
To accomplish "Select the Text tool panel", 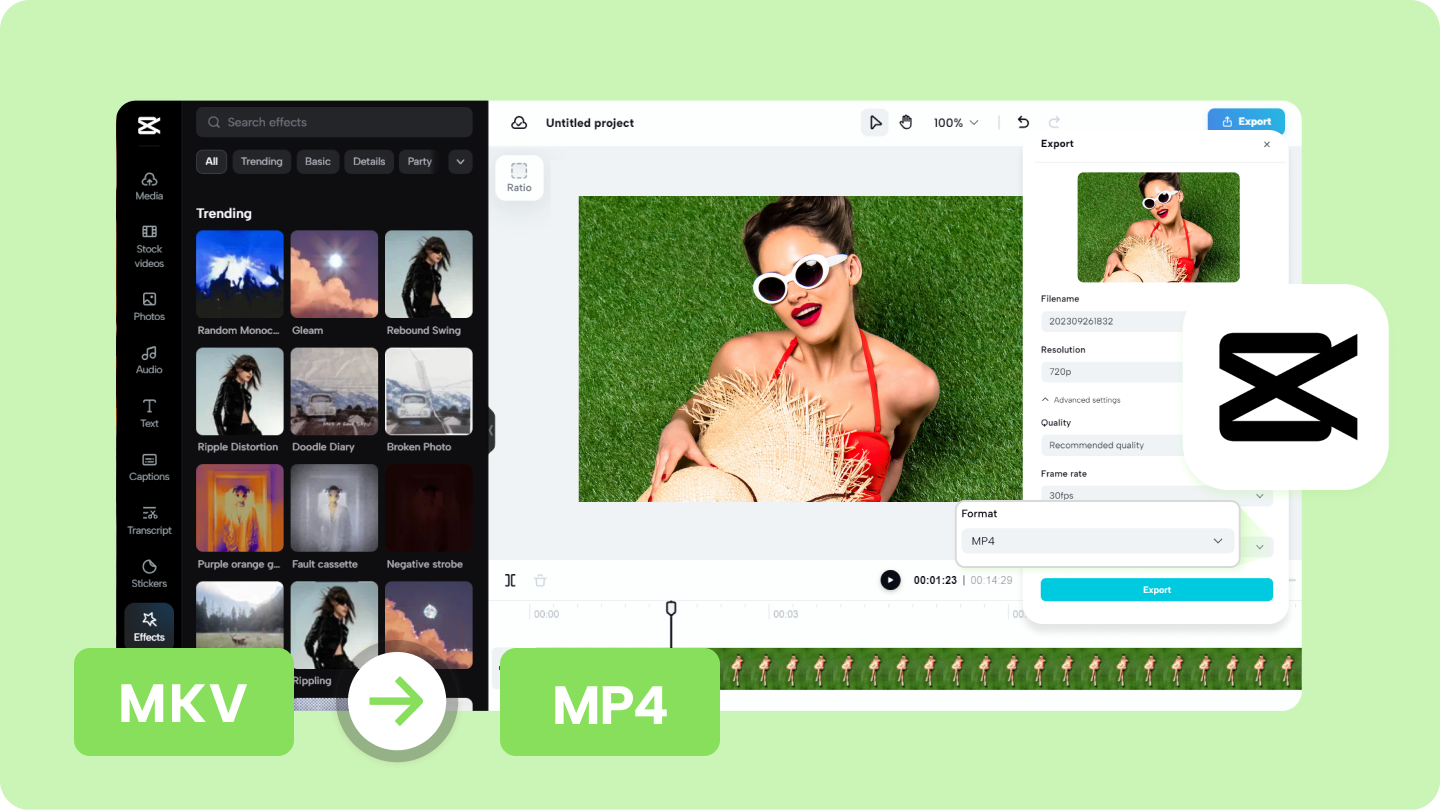I will tap(148, 414).
